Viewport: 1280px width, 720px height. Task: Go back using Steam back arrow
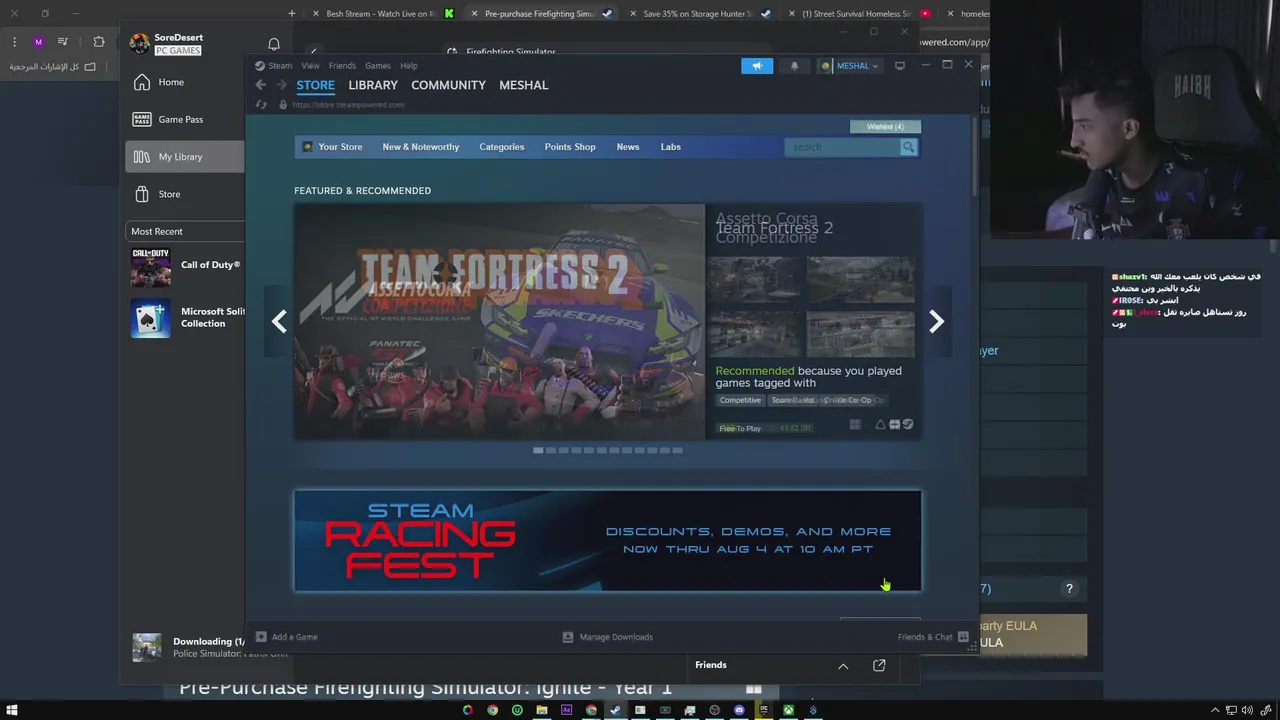point(260,85)
